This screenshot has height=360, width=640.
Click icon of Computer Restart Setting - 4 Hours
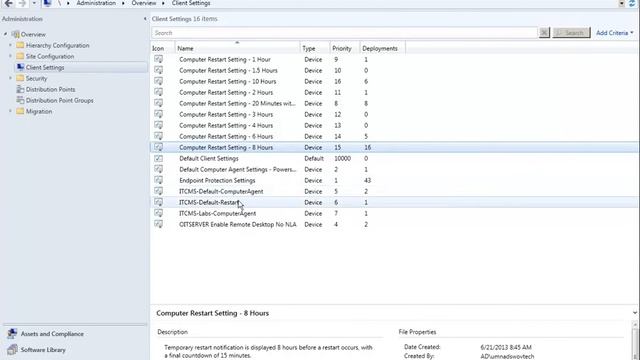[x=158, y=125]
